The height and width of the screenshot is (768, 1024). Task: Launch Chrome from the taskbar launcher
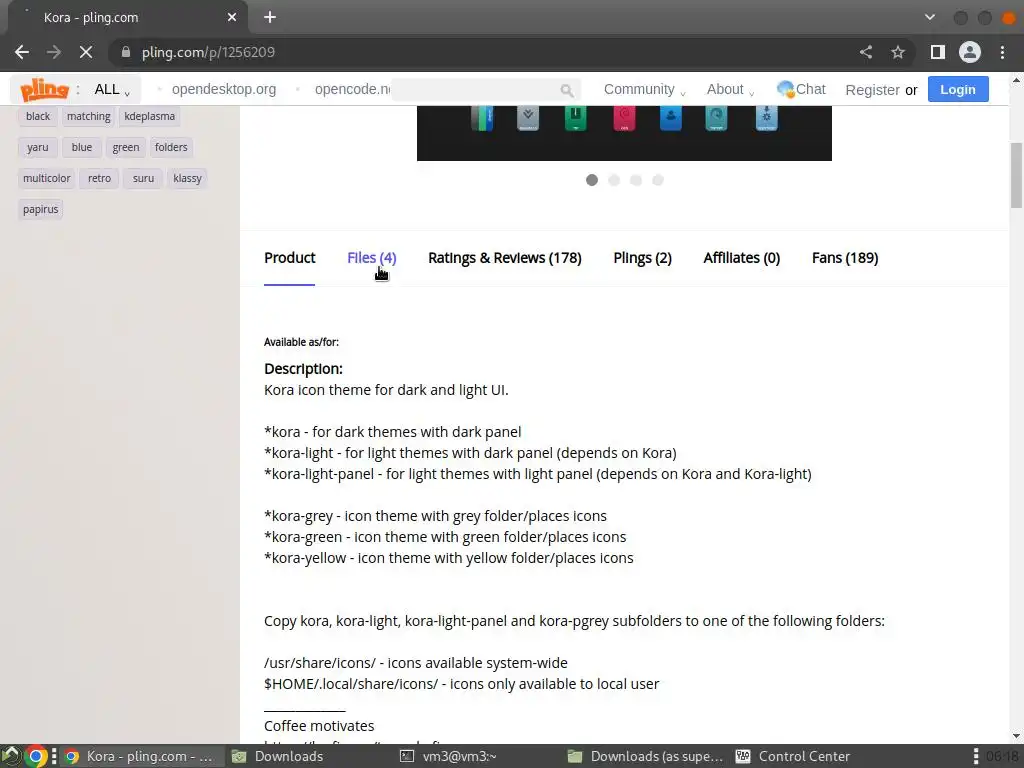(37, 756)
